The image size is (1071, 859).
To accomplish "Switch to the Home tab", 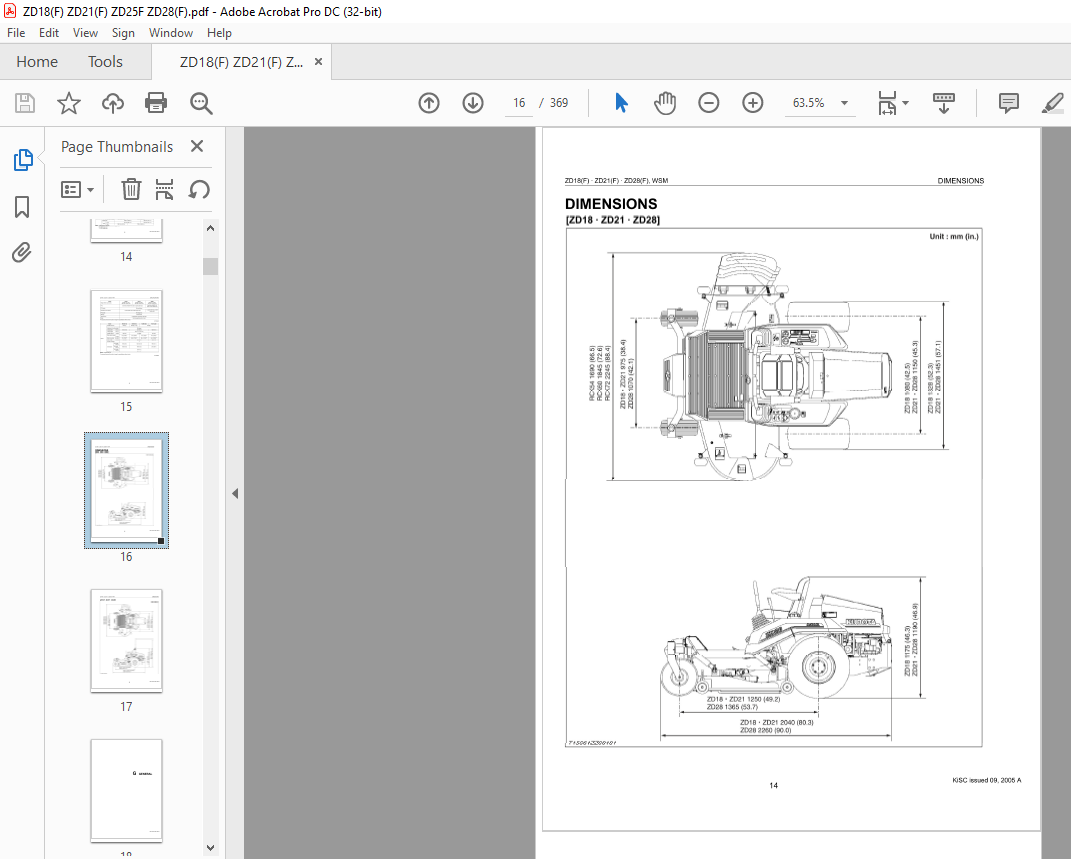I will point(37,61).
